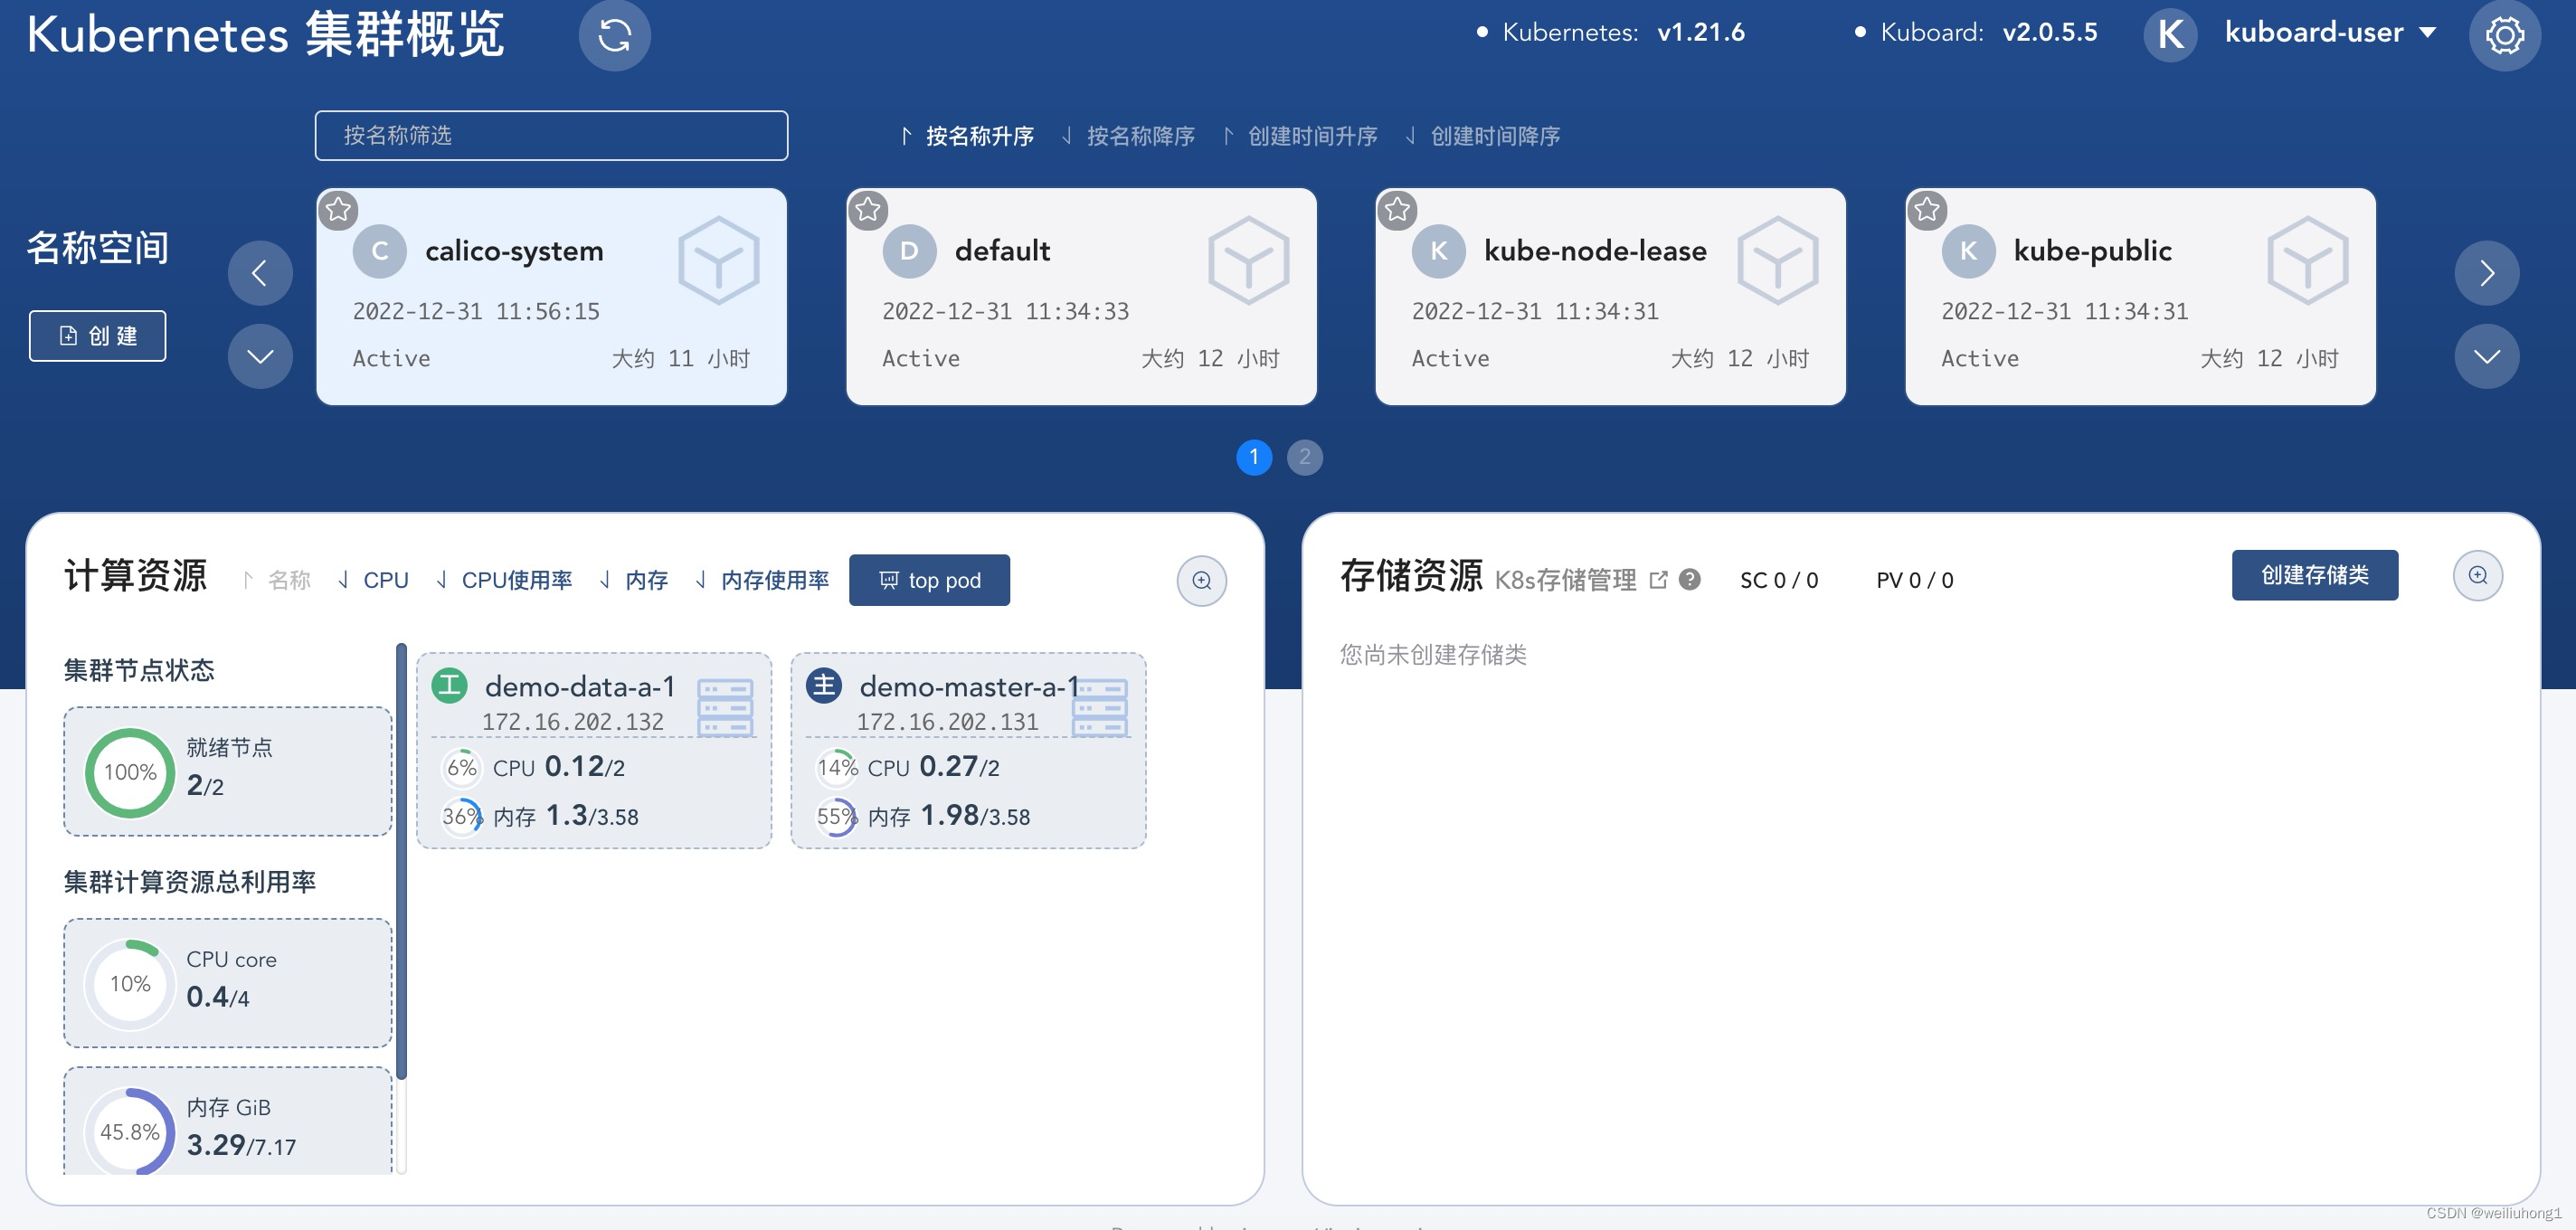
Task: Click the refresh cluster overview icon
Action: click(x=614, y=36)
